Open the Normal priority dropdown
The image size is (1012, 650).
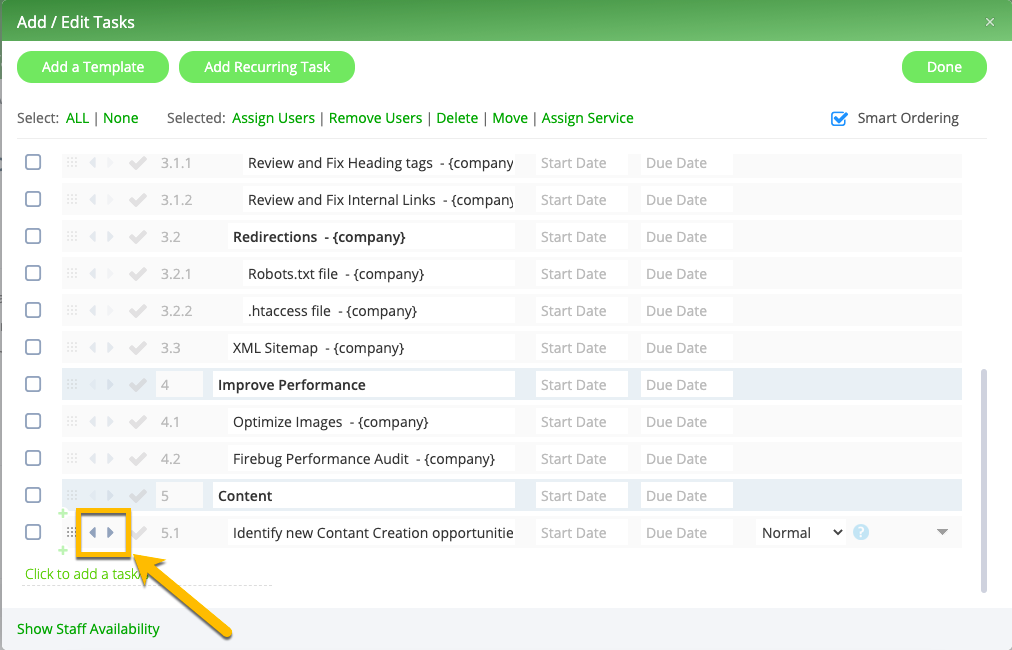point(801,533)
